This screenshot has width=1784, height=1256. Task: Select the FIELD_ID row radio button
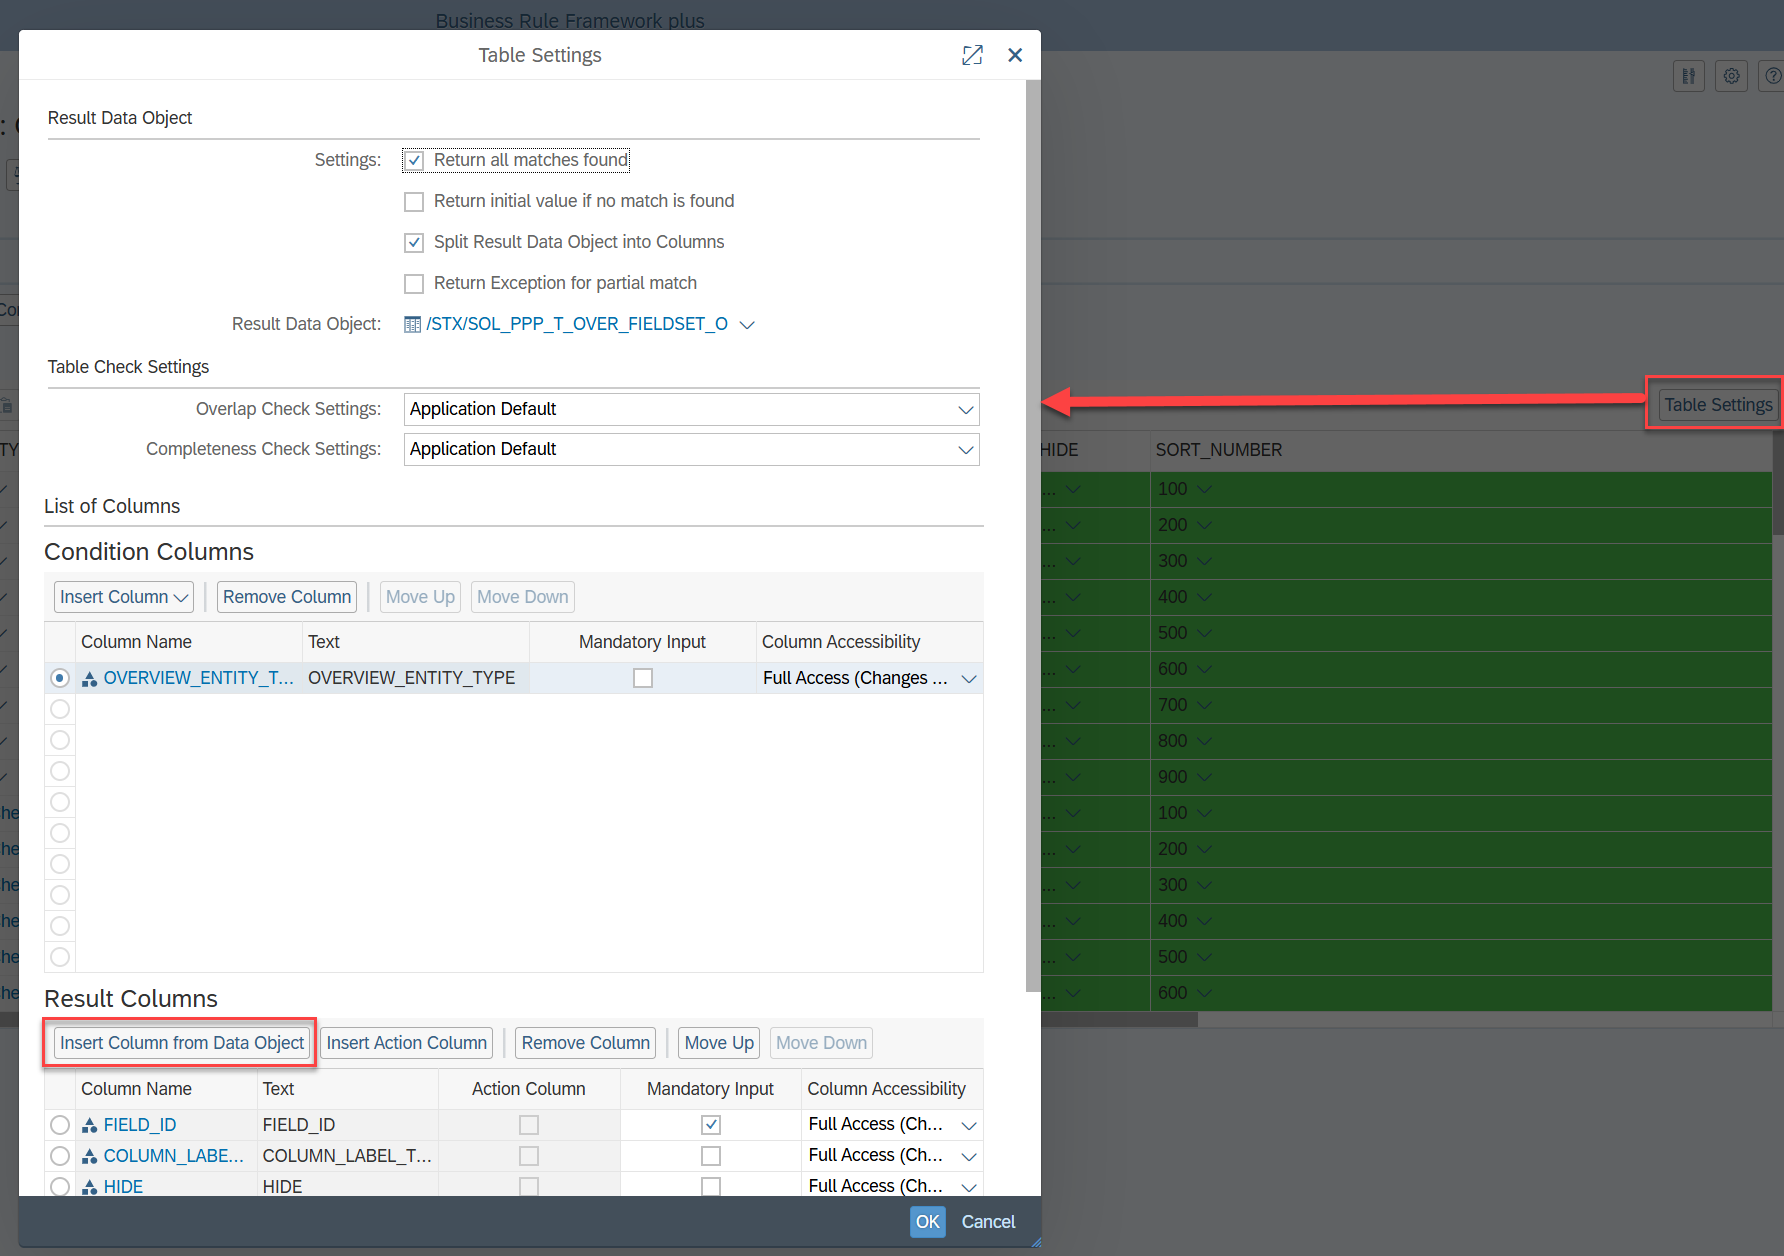60,1125
